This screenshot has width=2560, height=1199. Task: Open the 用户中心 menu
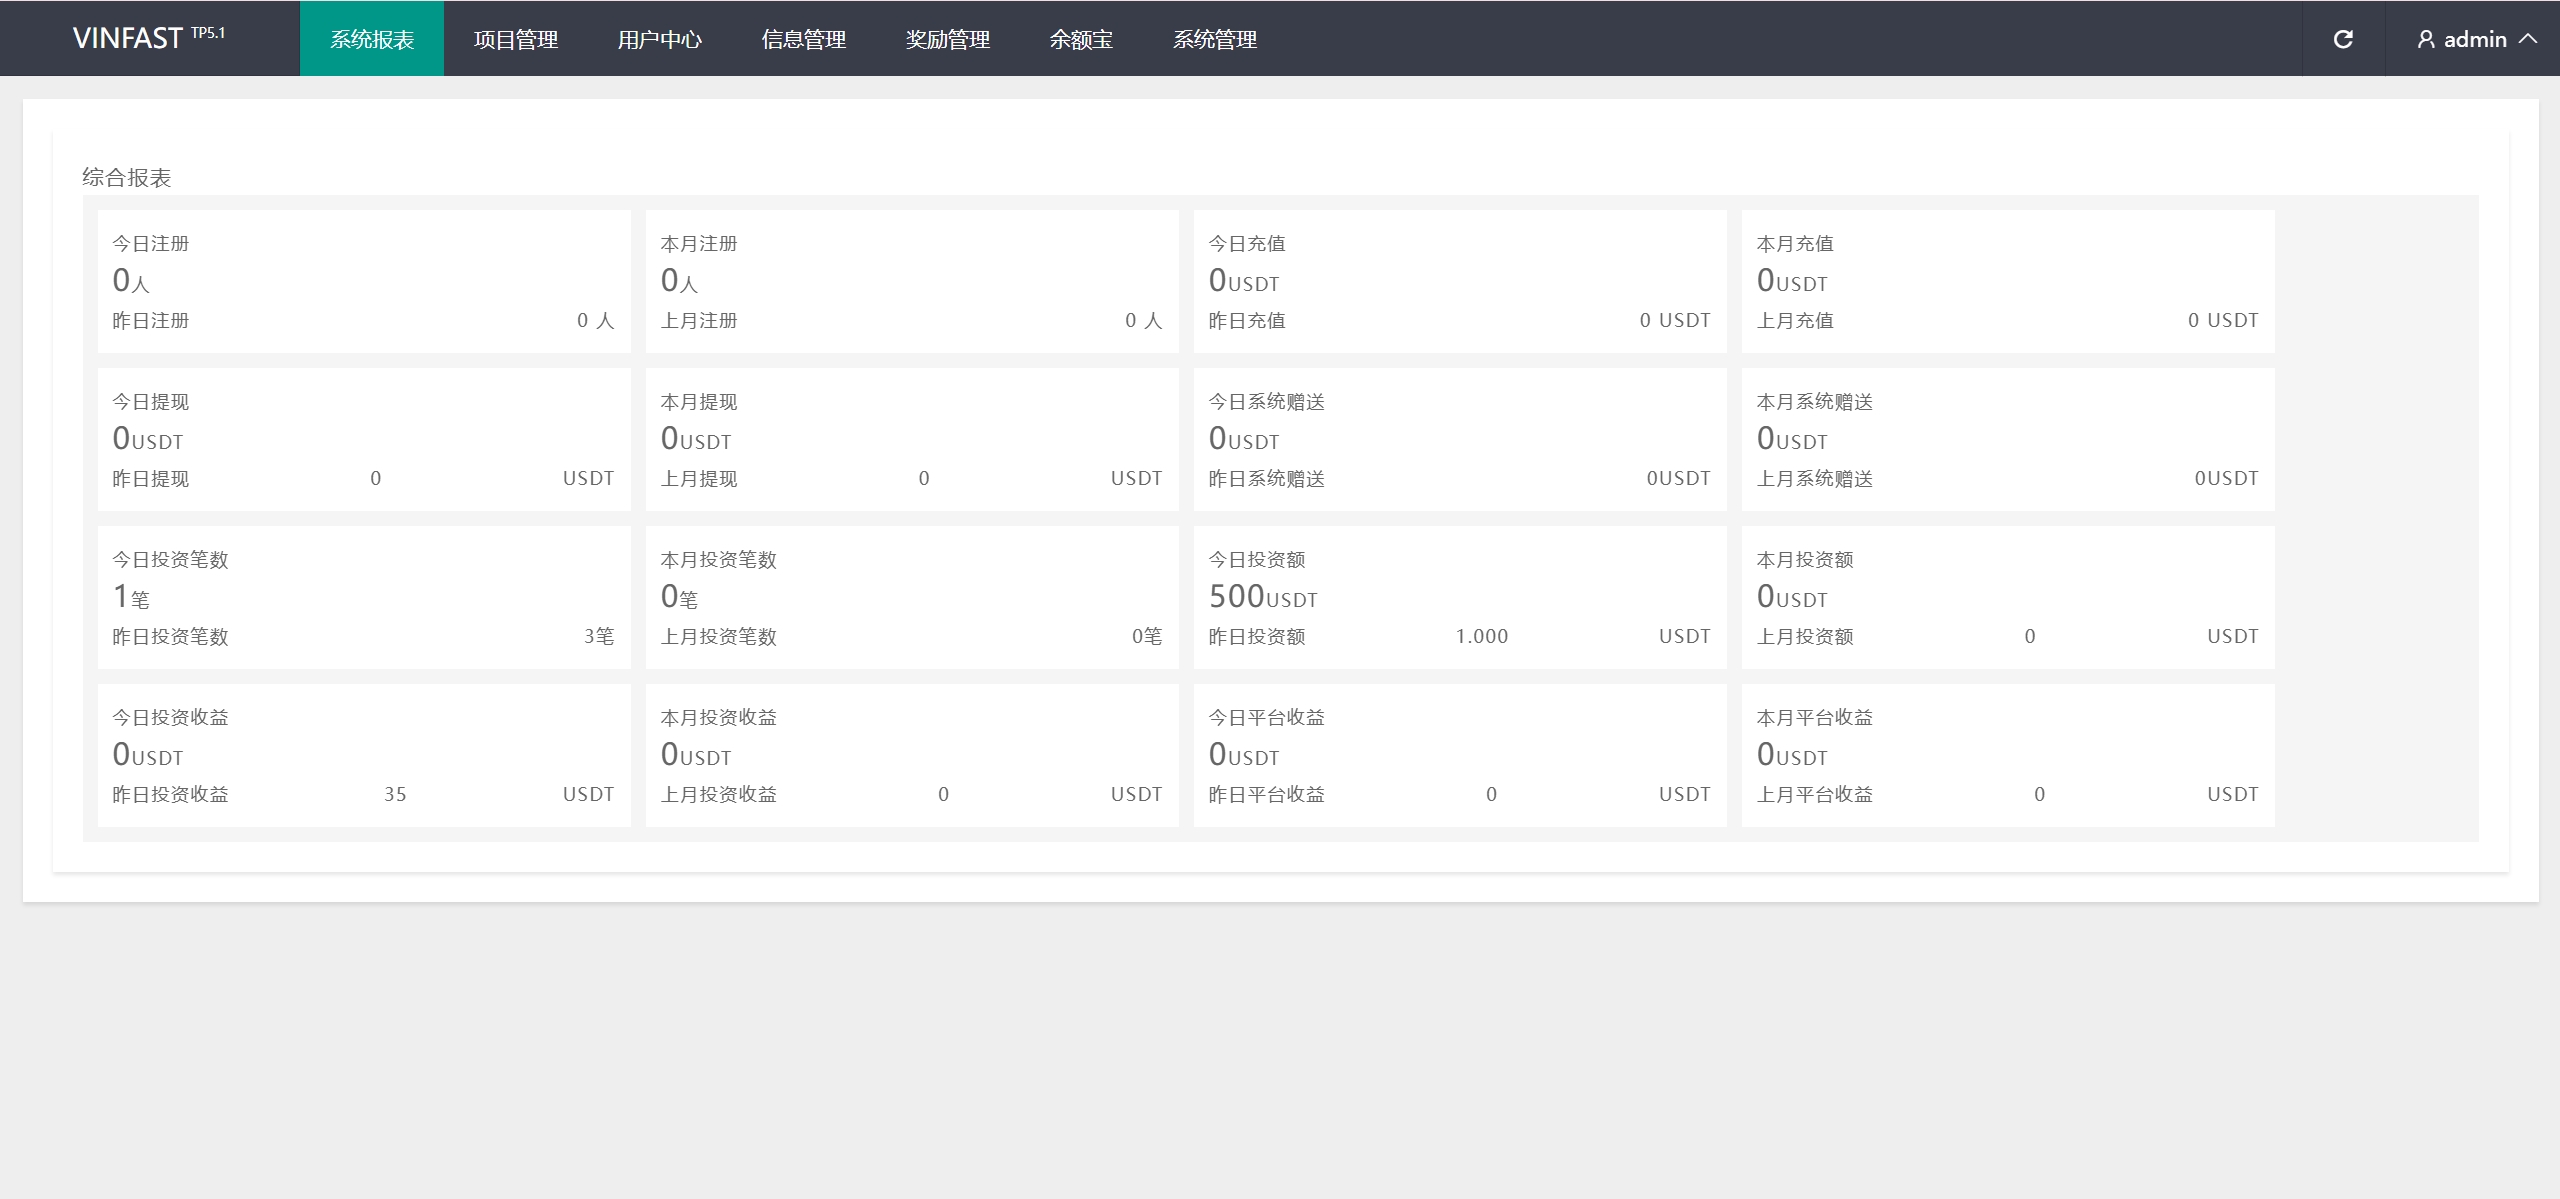660,39
